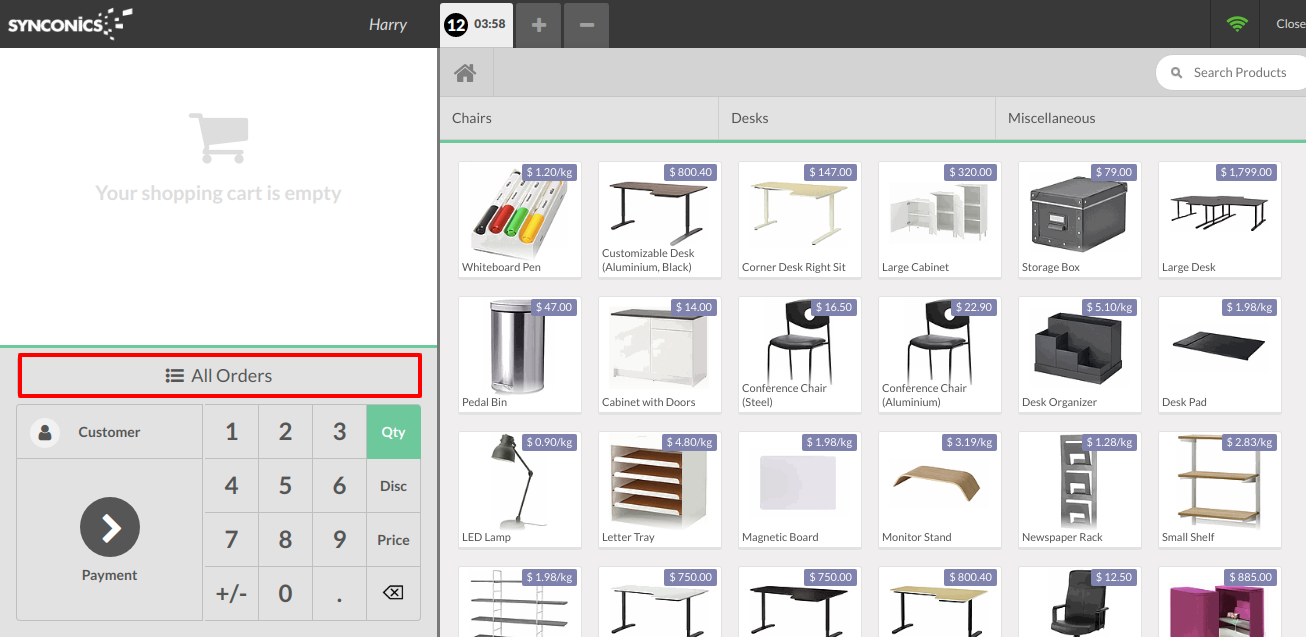Tap numpad key 8
This screenshot has width=1306, height=637.
[x=285, y=540]
